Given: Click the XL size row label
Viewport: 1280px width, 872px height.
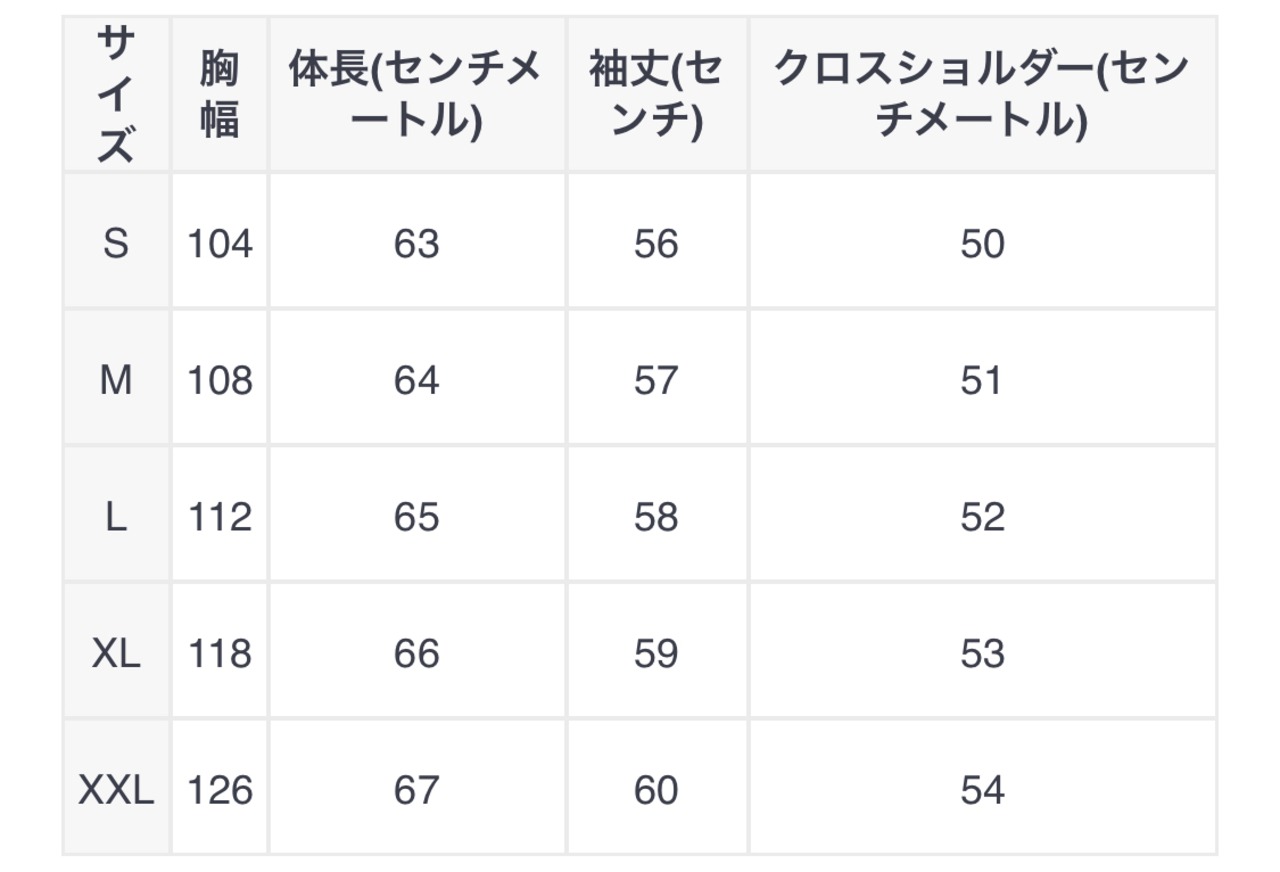Looking at the screenshot, I should [x=116, y=654].
